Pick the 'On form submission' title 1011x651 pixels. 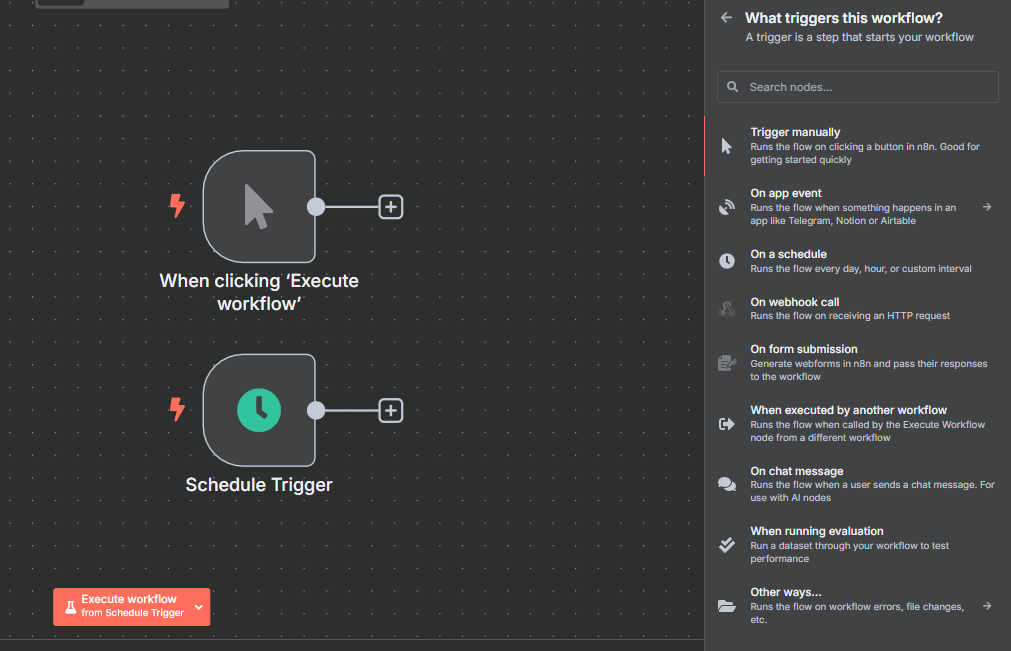tap(804, 349)
